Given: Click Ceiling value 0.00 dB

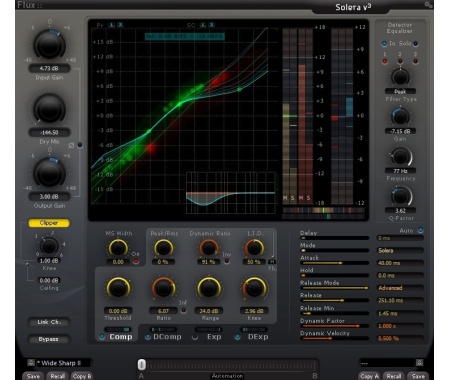Looking at the screenshot, I should [49, 280].
